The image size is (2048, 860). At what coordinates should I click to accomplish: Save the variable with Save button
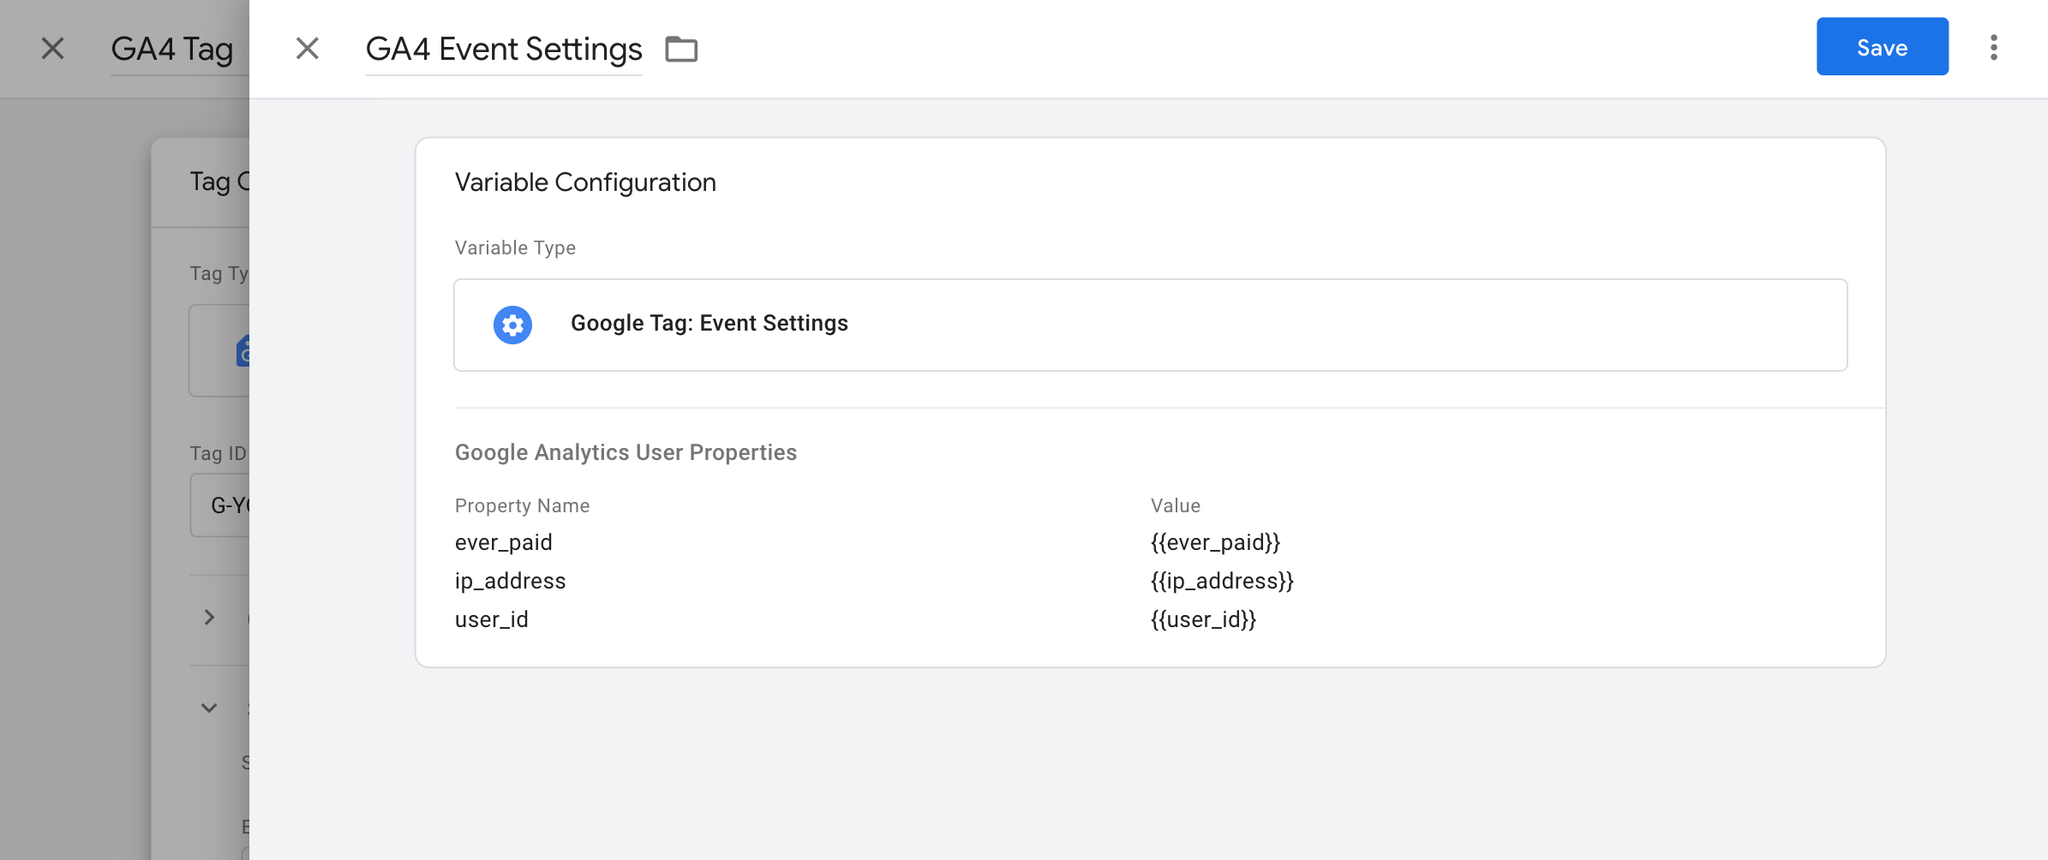(x=1882, y=47)
